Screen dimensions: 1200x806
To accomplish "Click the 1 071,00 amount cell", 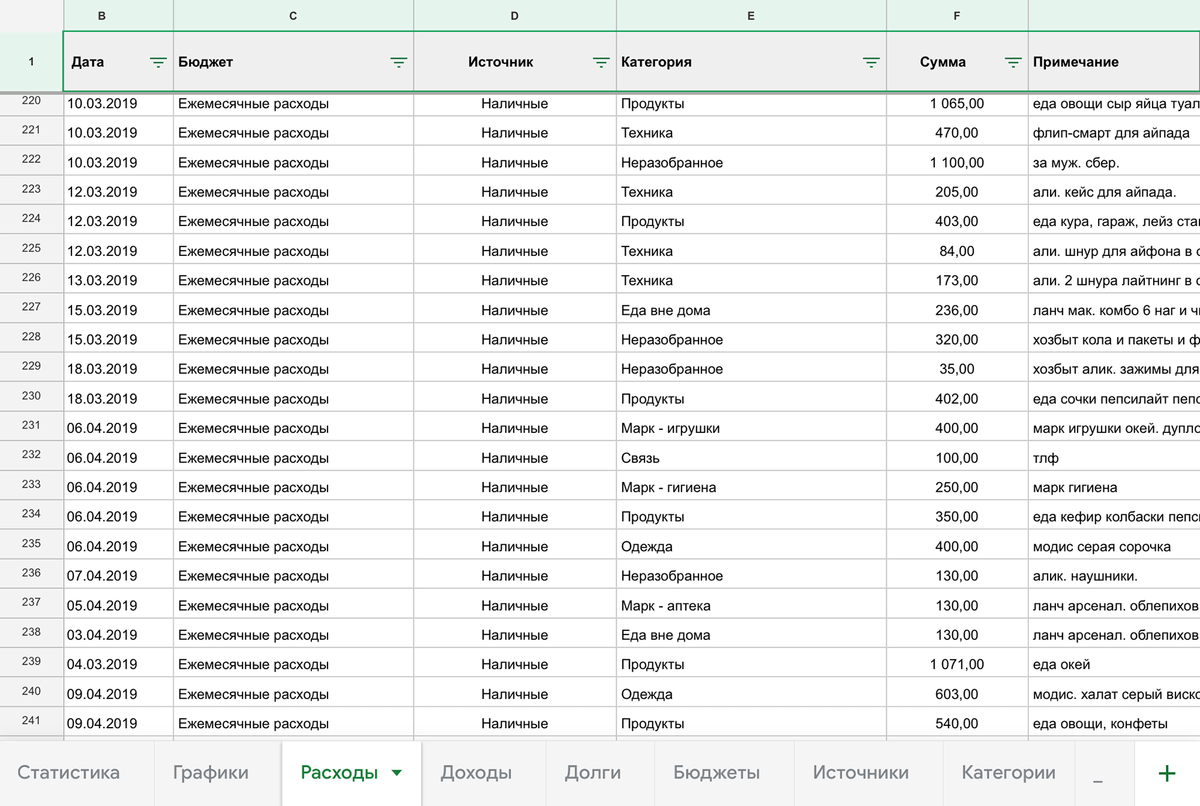I will click(956, 665).
